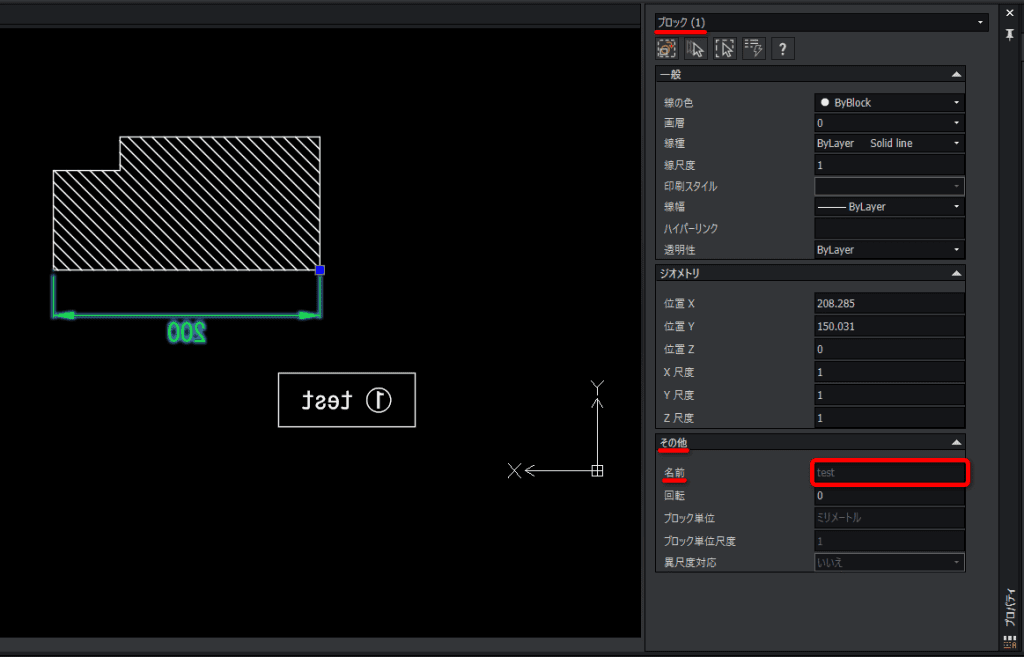Click the select objects arrow icon
The width and height of the screenshot is (1024, 657).
696,49
